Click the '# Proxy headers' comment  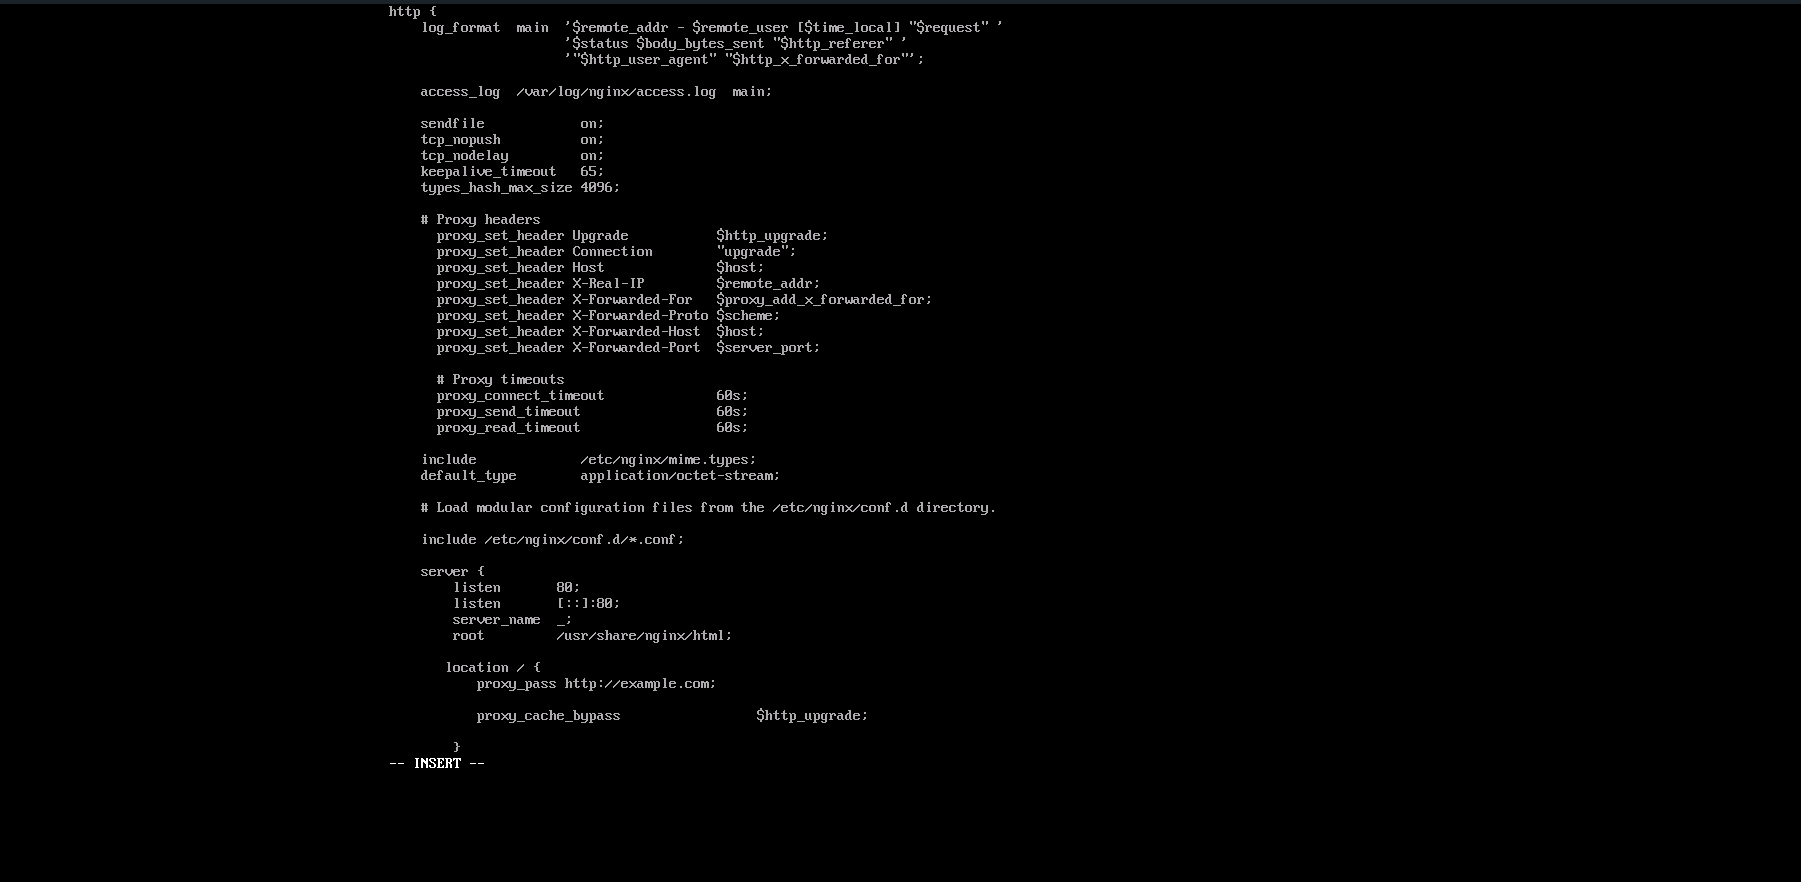480,220
